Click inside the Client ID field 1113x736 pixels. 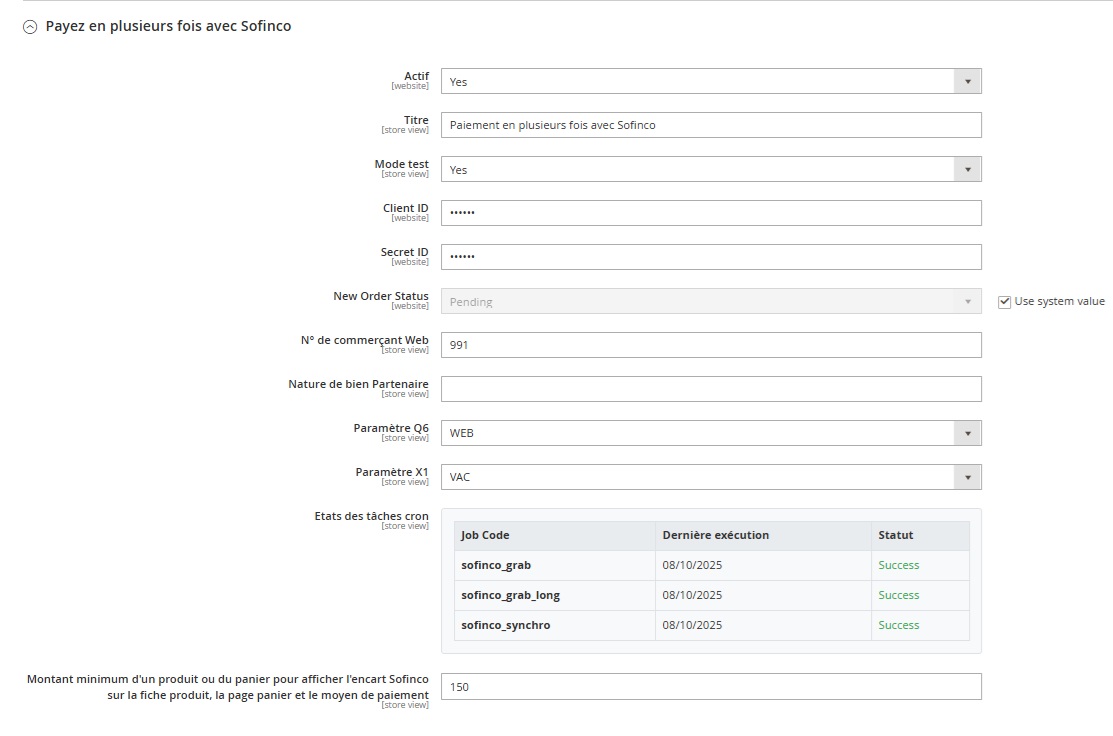(x=710, y=213)
